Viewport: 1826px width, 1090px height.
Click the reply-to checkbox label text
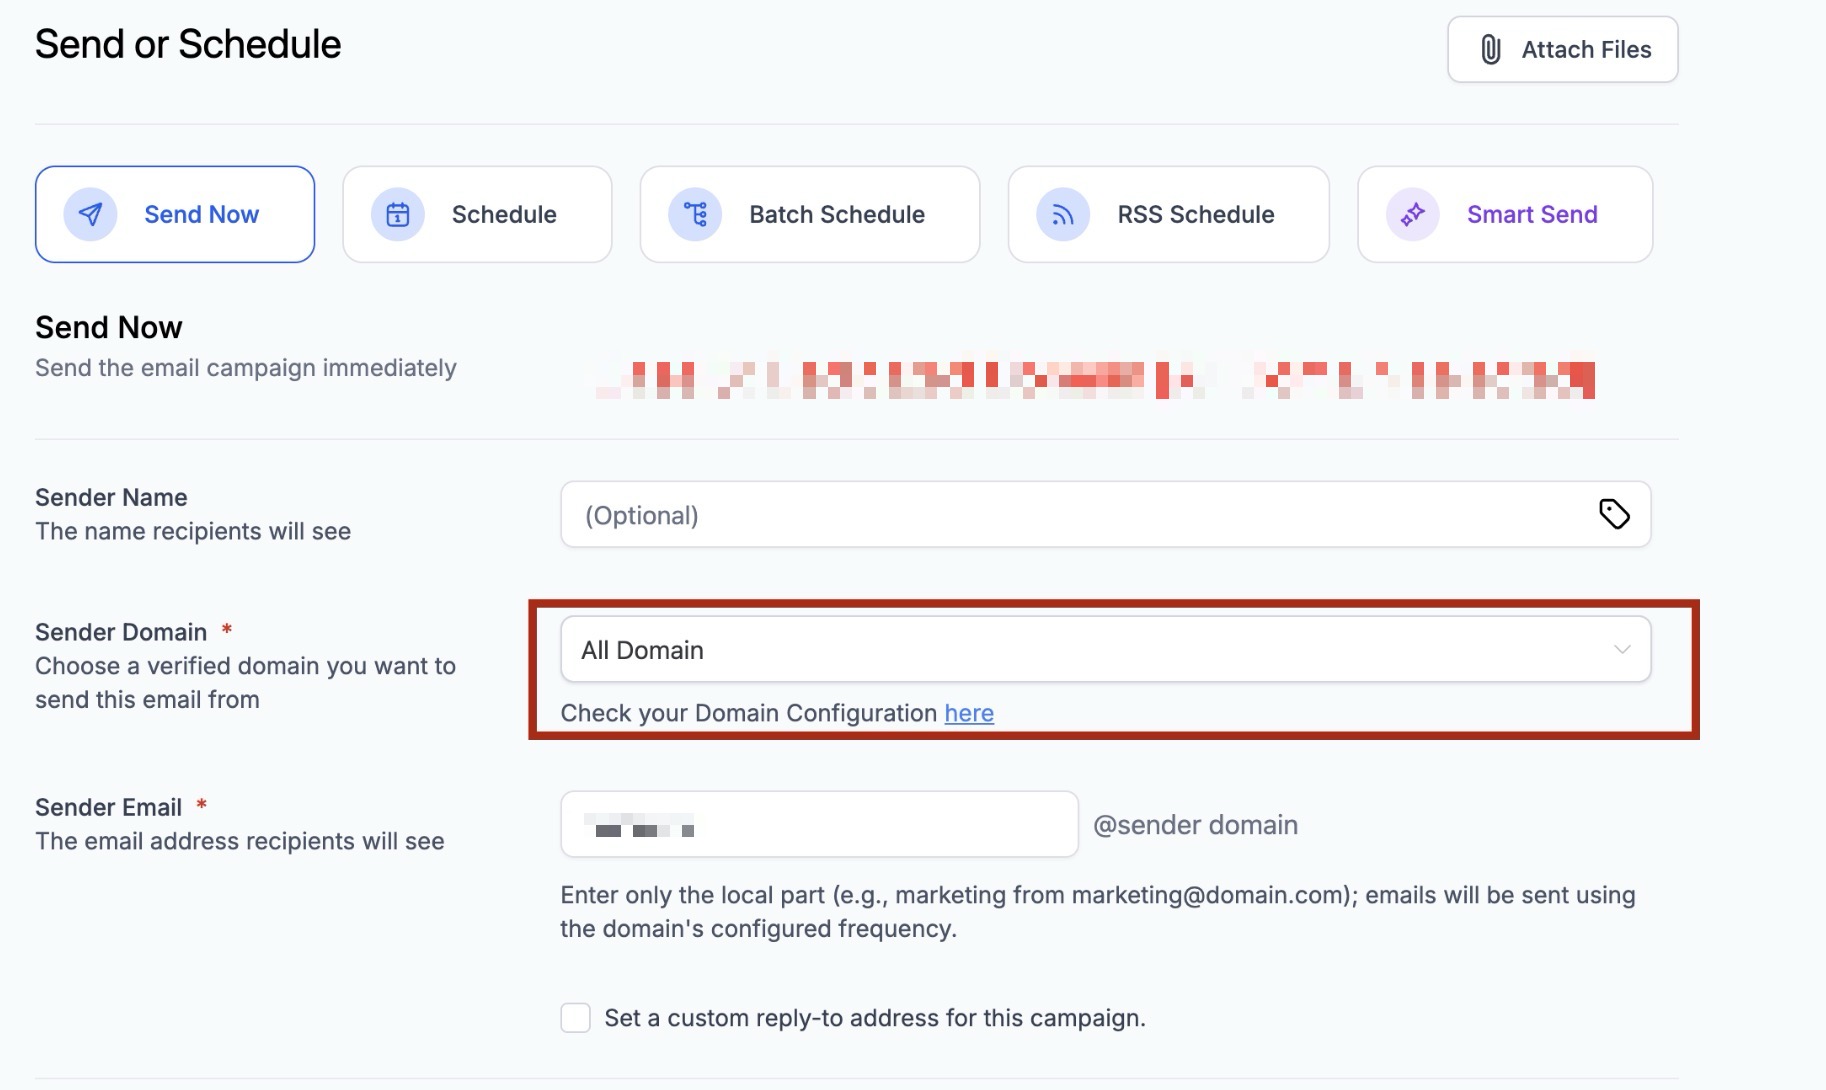875,1018
